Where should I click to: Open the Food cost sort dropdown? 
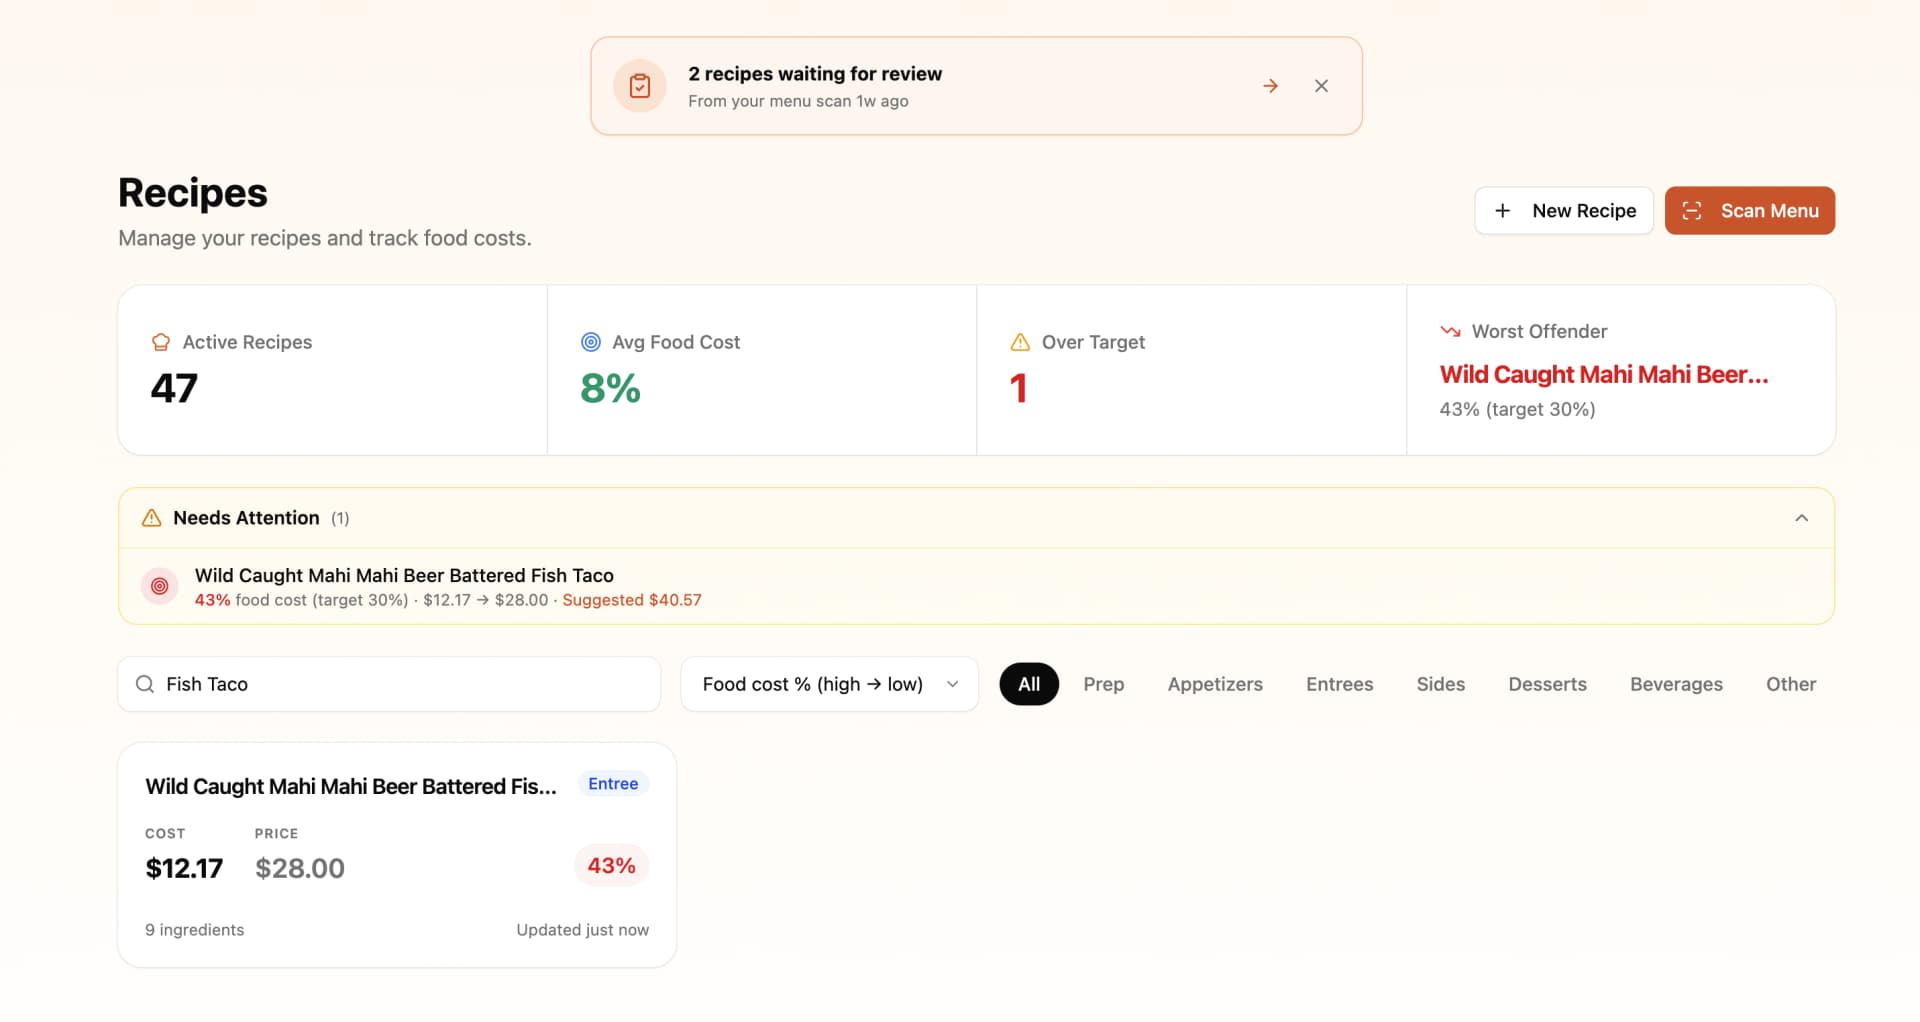[828, 684]
